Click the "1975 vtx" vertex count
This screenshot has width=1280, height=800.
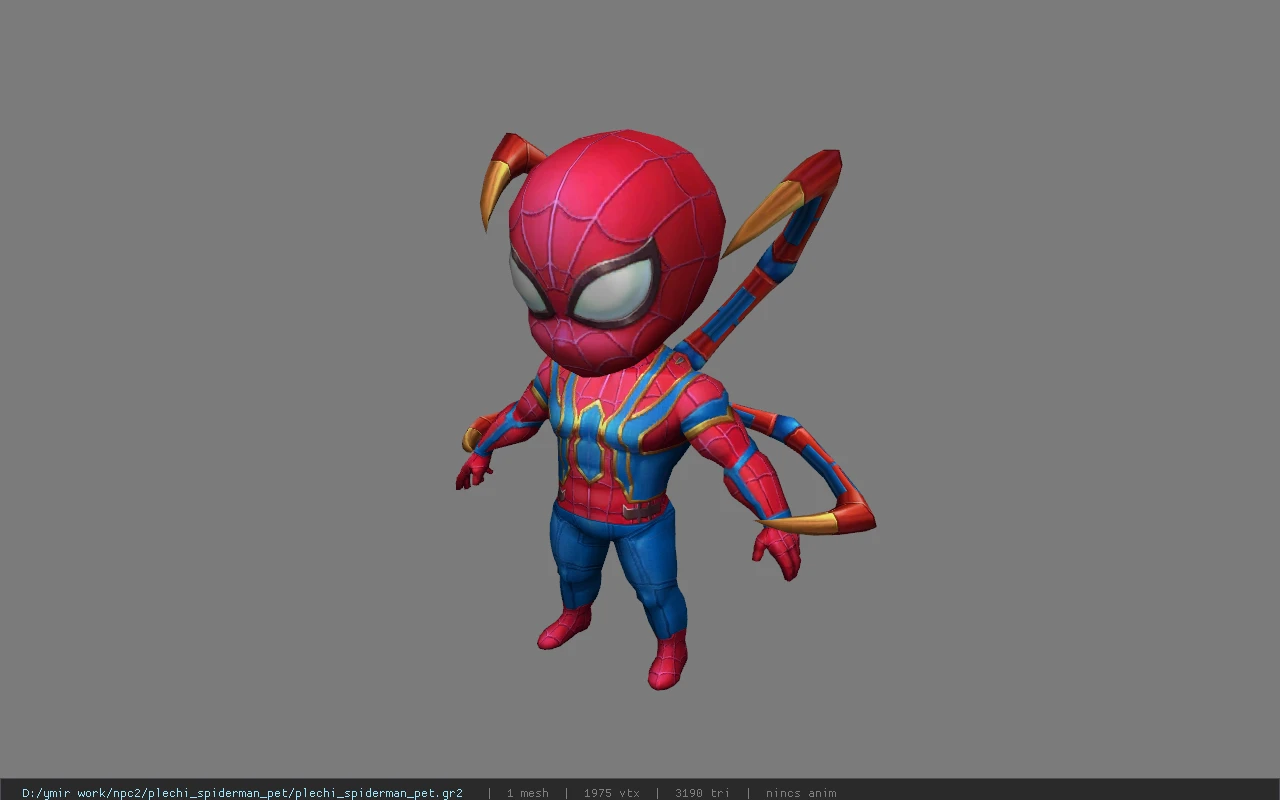611,793
